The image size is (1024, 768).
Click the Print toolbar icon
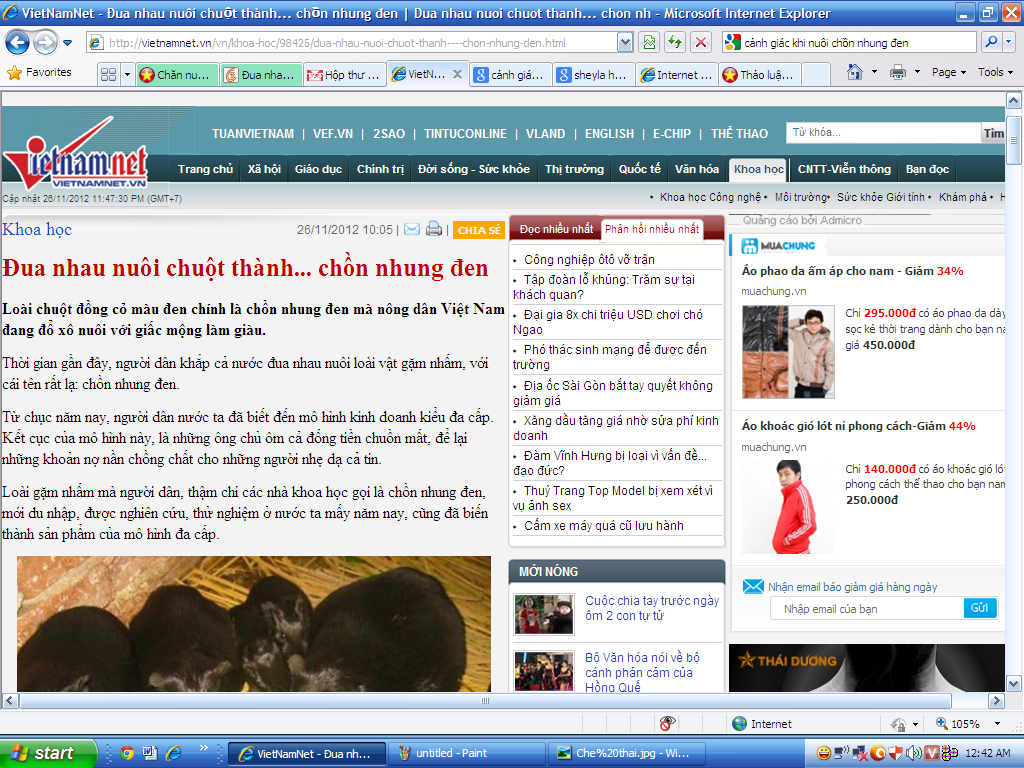[897, 72]
